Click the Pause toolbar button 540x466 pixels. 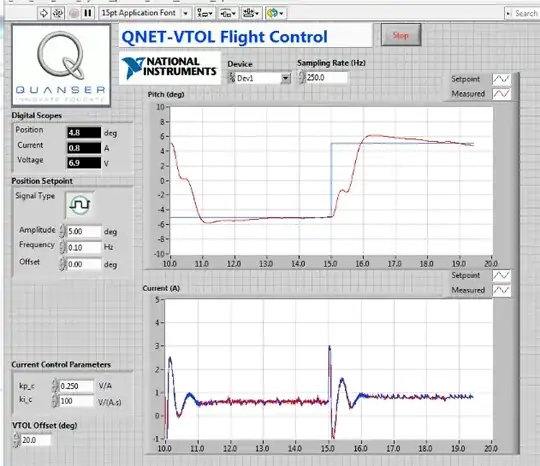(x=88, y=13)
